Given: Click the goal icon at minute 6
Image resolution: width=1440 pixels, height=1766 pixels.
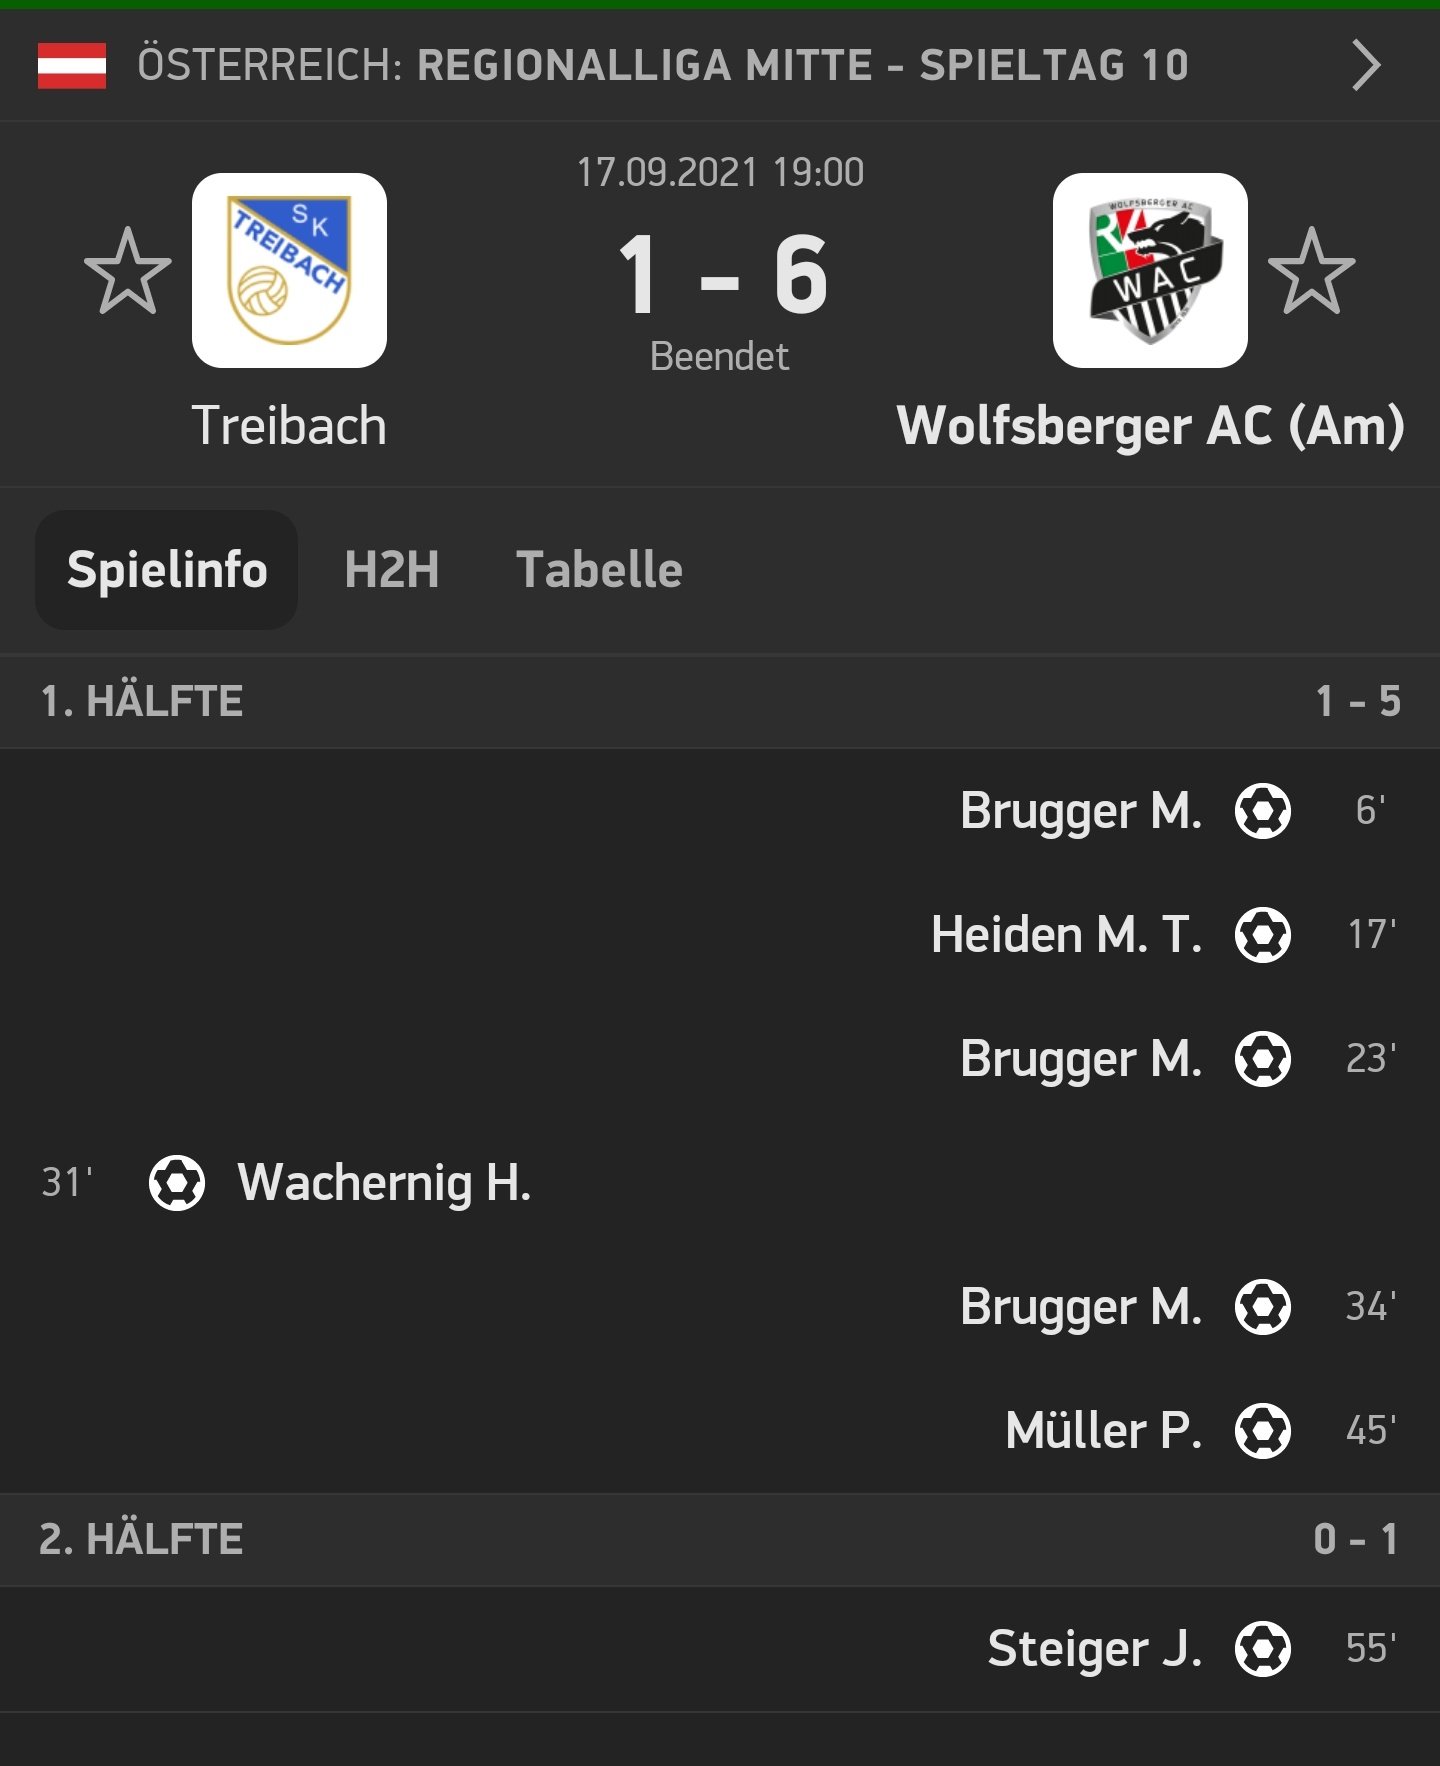Looking at the screenshot, I should 1263,810.
